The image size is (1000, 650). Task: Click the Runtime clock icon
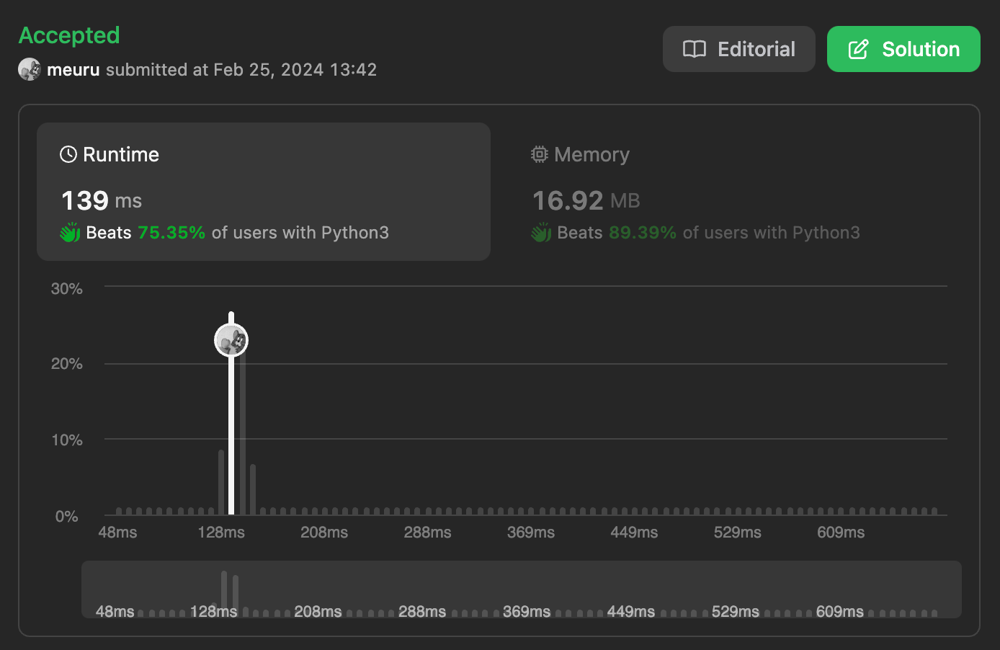click(68, 154)
